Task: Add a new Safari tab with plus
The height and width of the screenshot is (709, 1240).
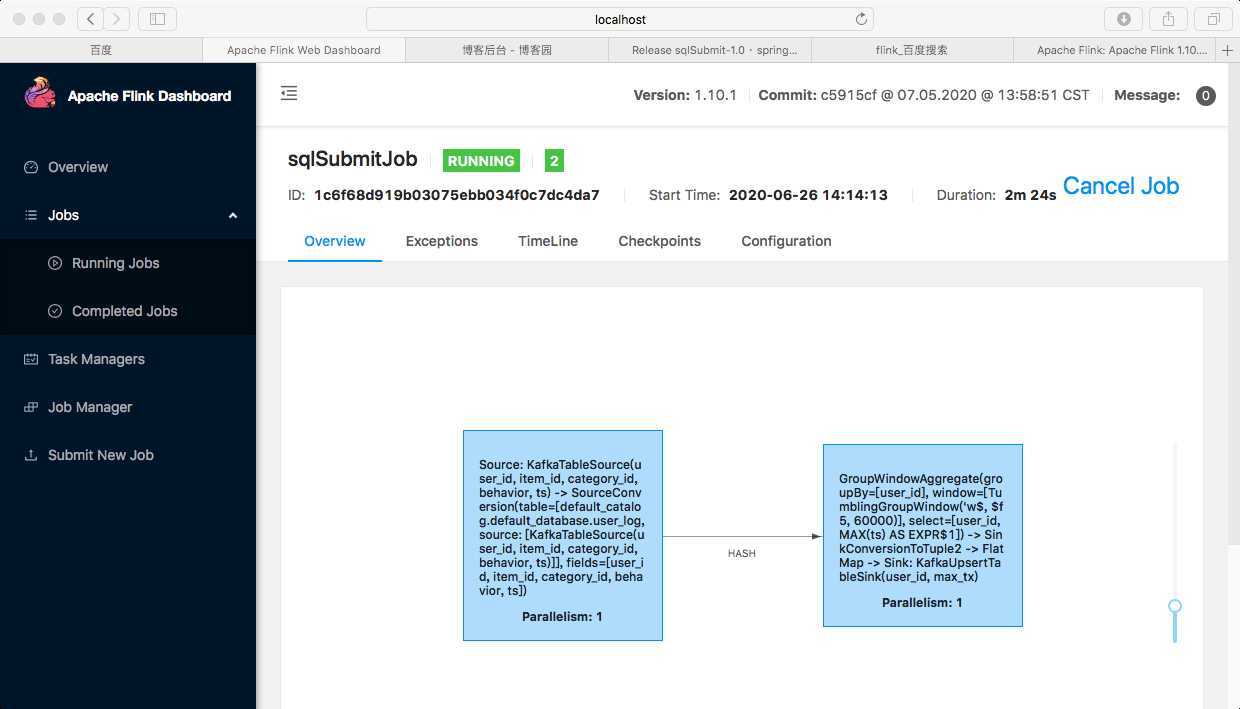Action: (x=1228, y=50)
